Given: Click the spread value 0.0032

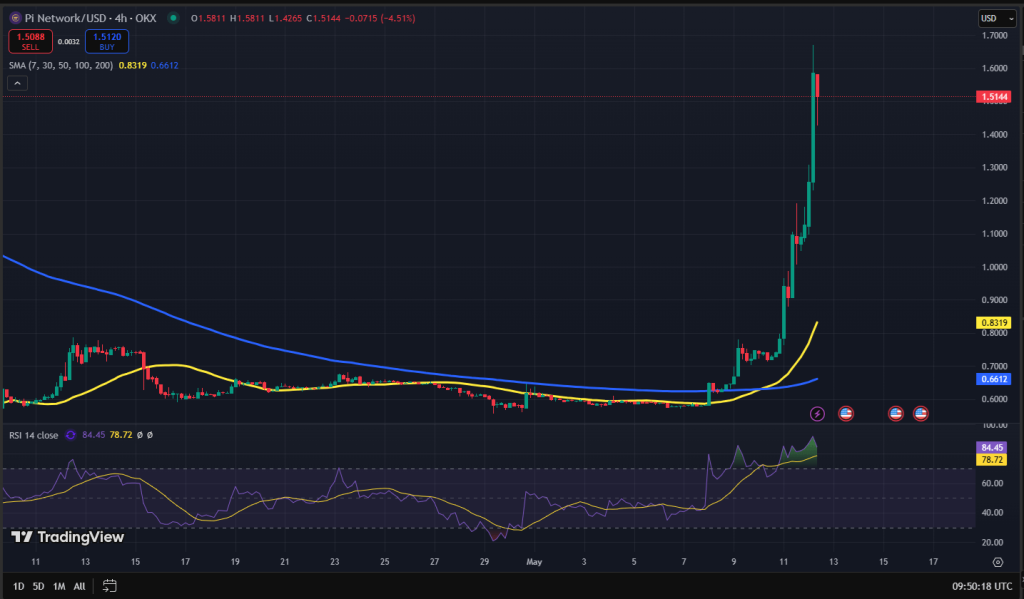Looking at the screenshot, I should 69,42.
